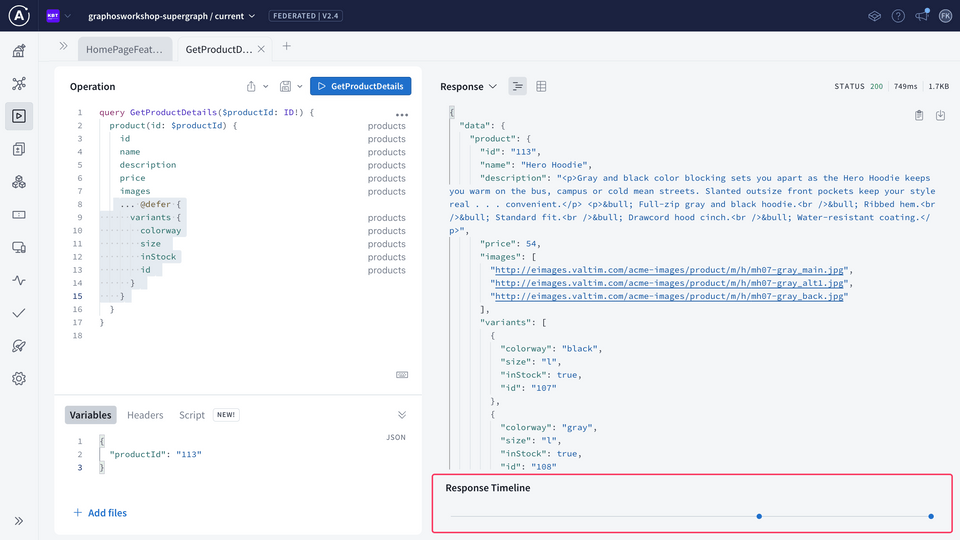Image resolution: width=960 pixels, height=540 pixels.
Task: Switch to the Script tab
Action: click(192, 414)
